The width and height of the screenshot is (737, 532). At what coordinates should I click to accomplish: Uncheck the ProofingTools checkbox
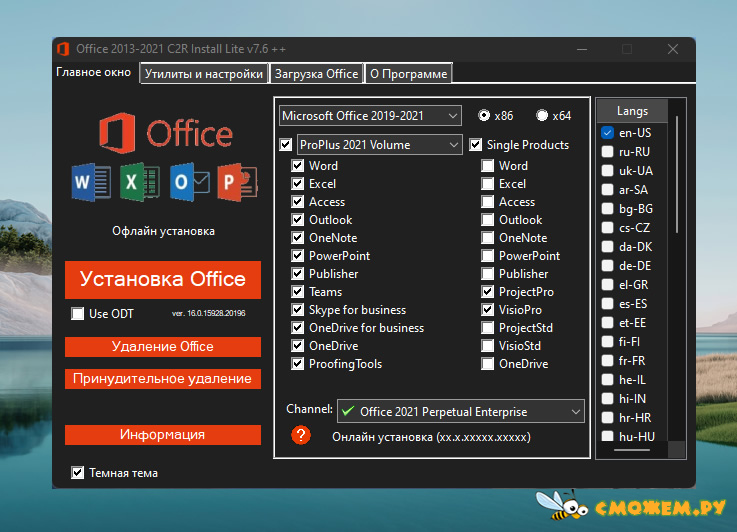(298, 364)
